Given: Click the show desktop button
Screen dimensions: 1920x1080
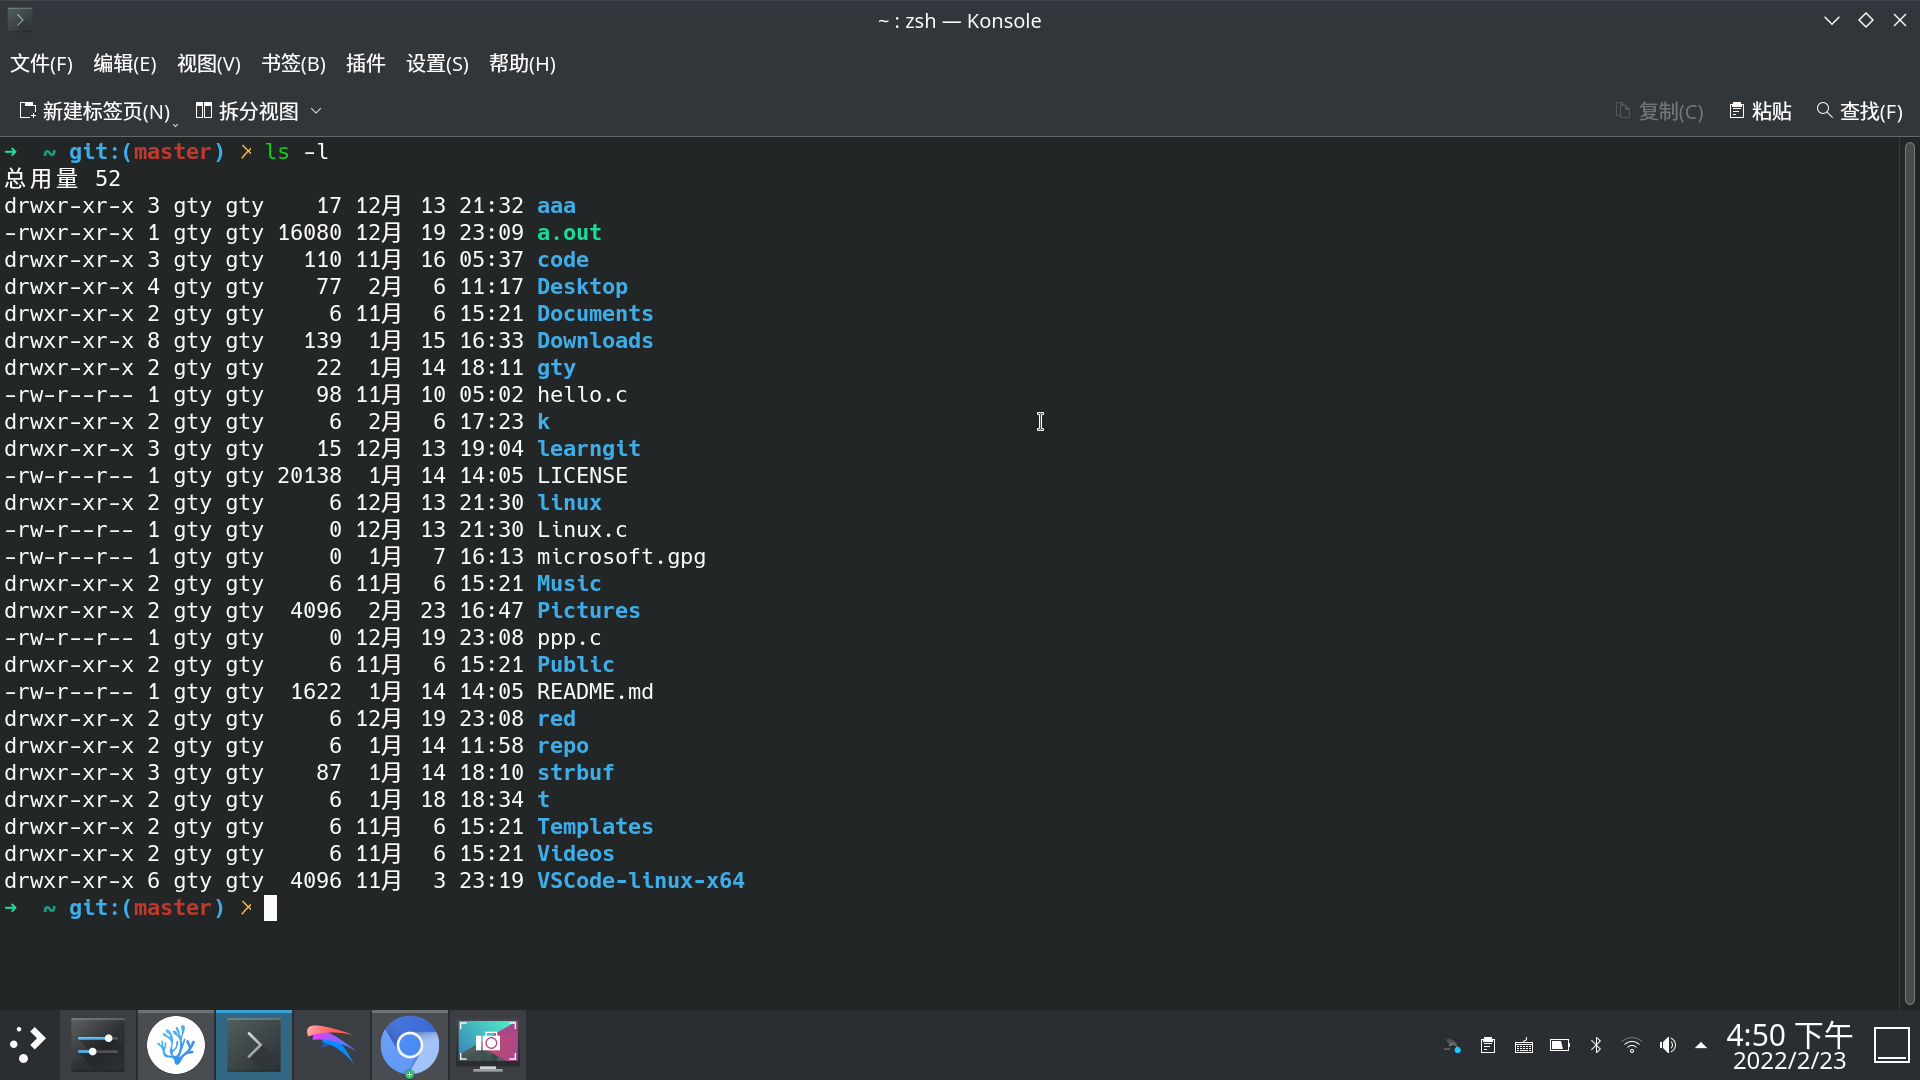Looking at the screenshot, I should [x=1892, y=1045].
